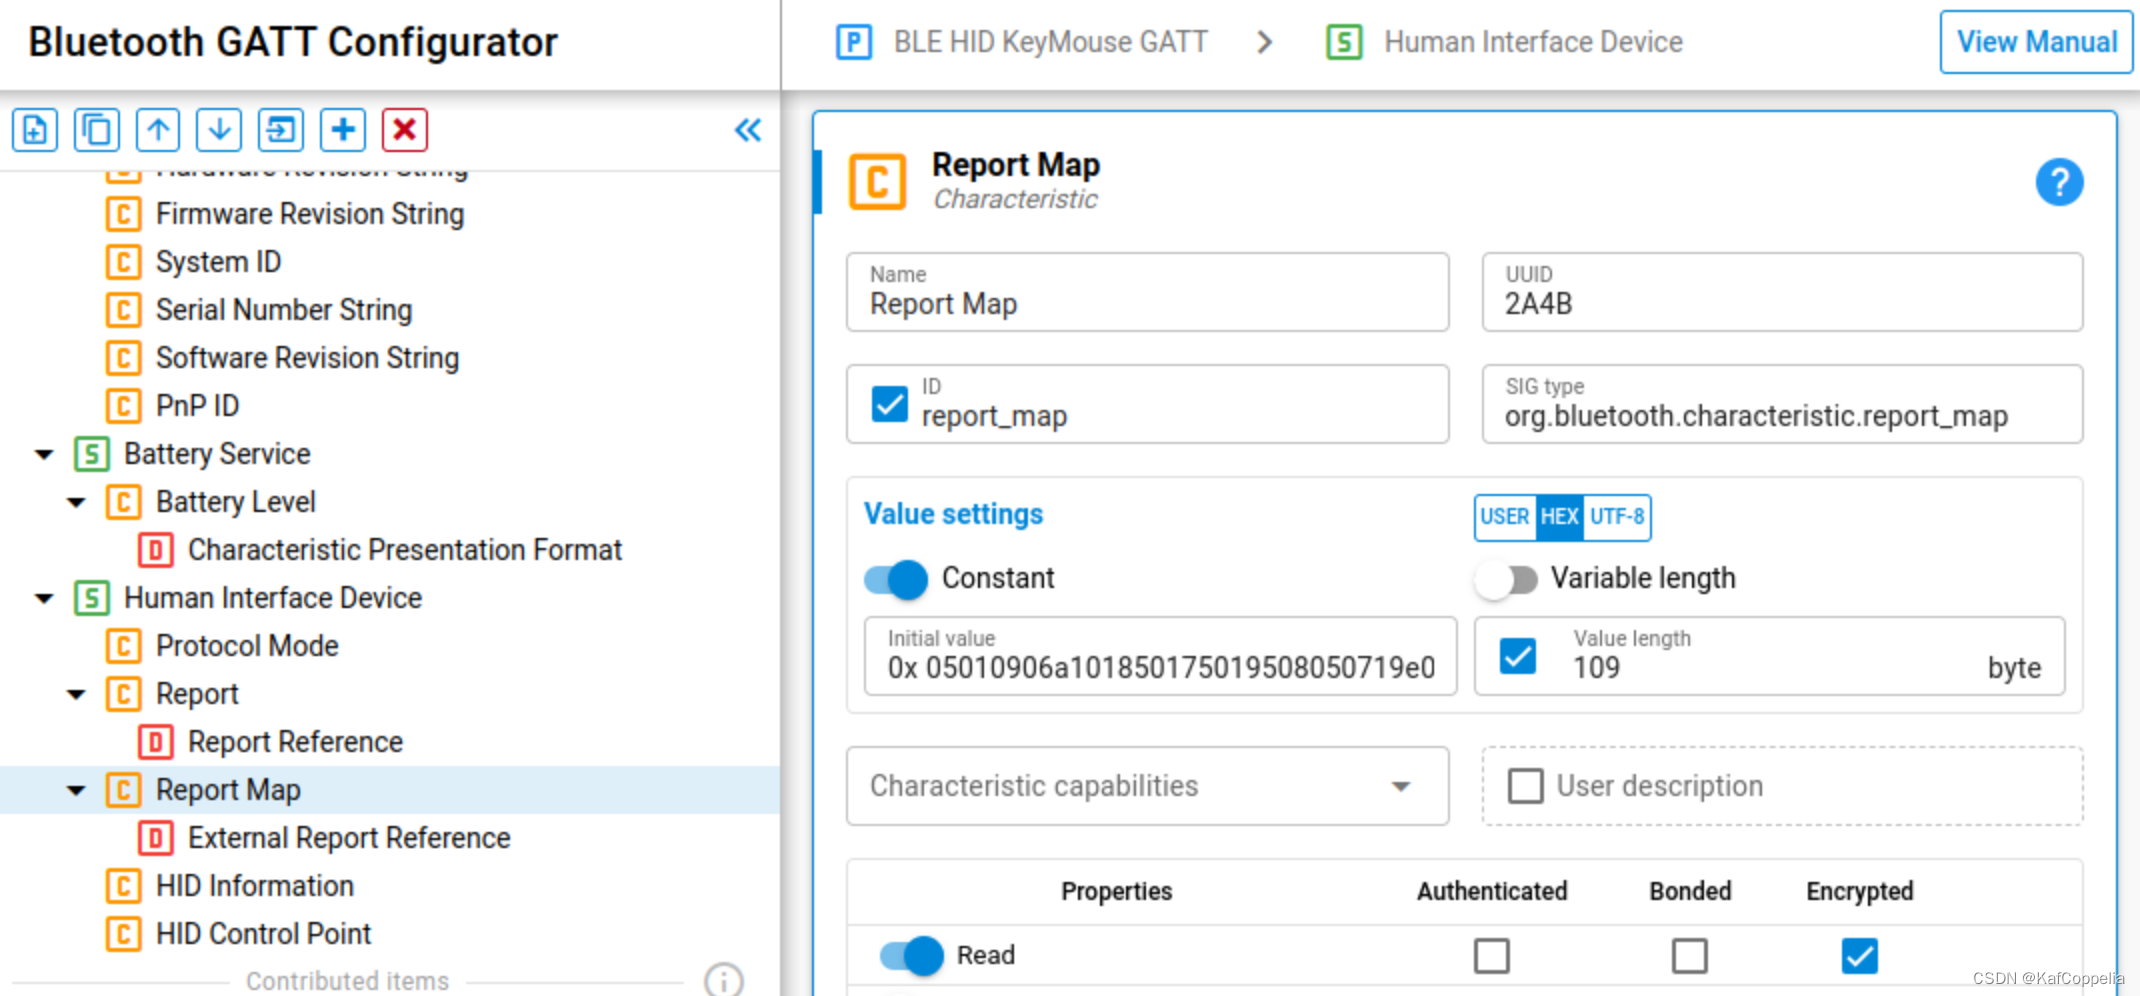Open BLE HID KeyMouse GATT breadcrumb

click(1050, 42)
